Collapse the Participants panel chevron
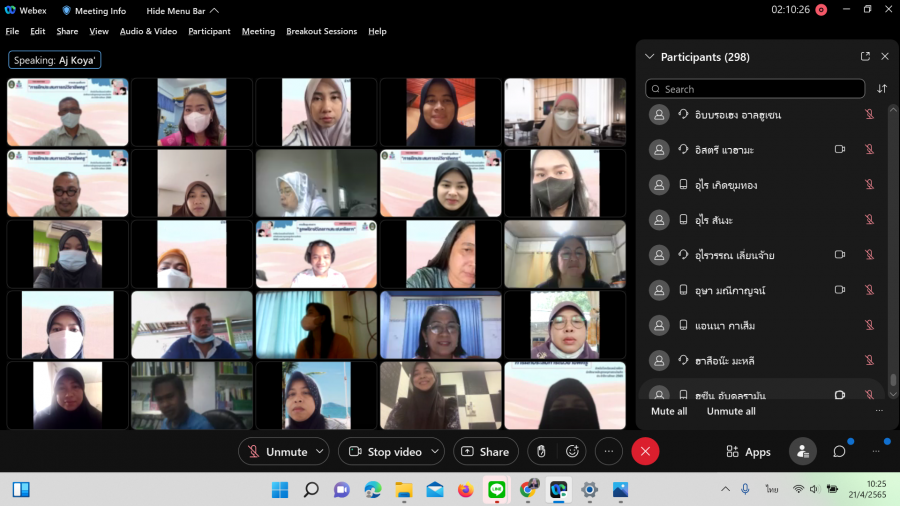 click(650, 57)
